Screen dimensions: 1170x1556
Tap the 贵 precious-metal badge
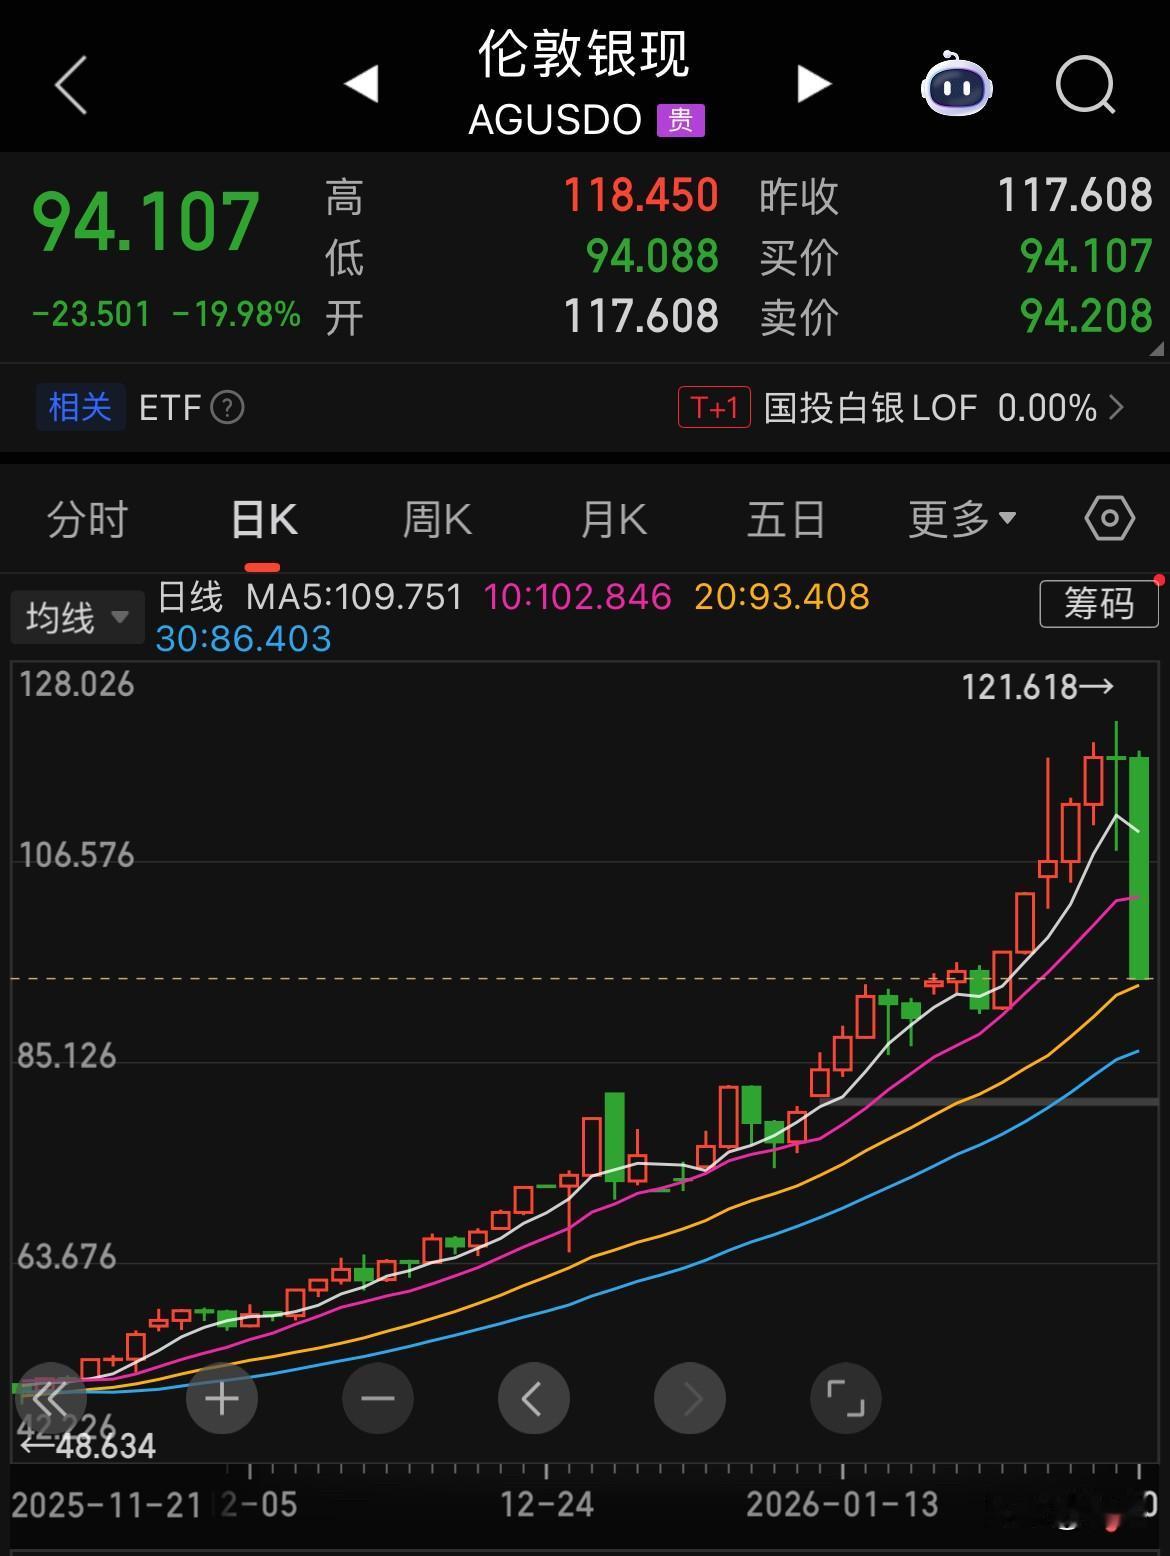(x=681, y=121)
